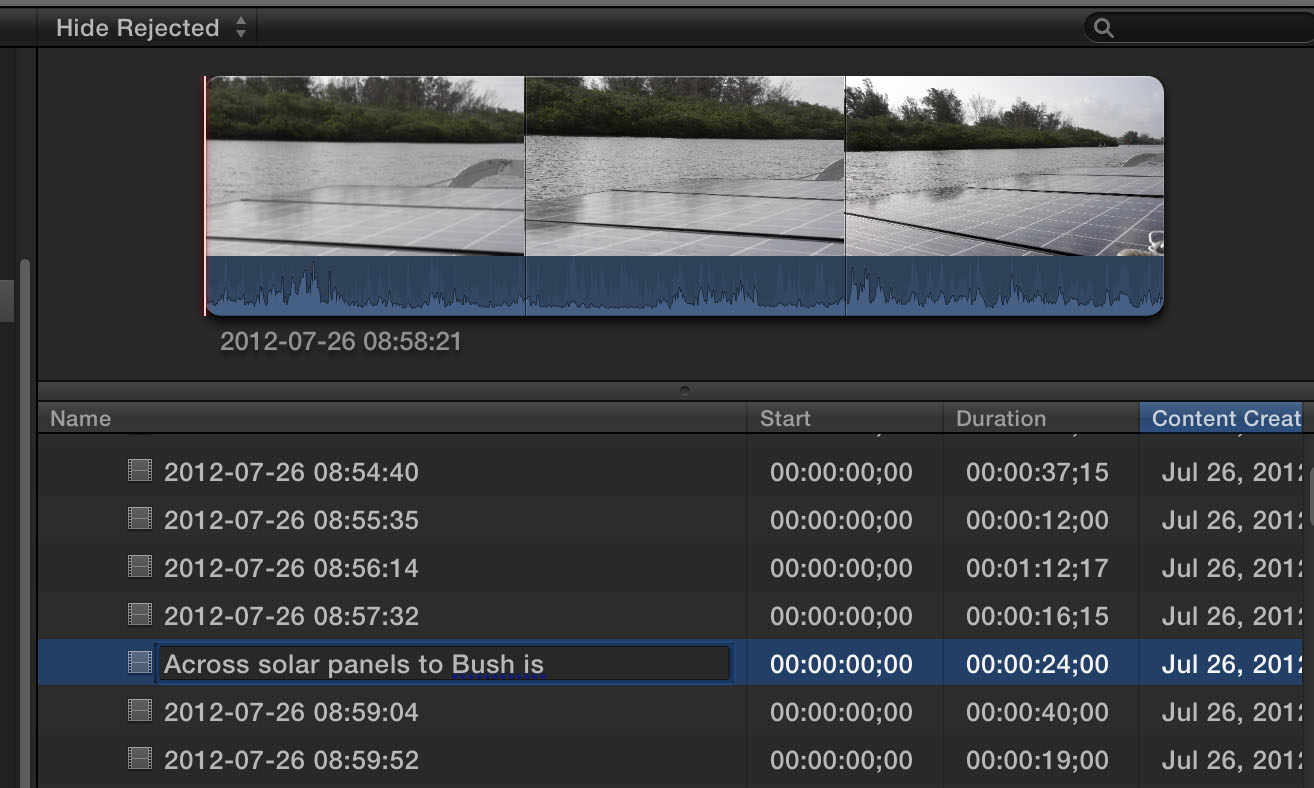
Task: Select clip named 2012-07-26 08:57:32
Action: pos(291,616)
